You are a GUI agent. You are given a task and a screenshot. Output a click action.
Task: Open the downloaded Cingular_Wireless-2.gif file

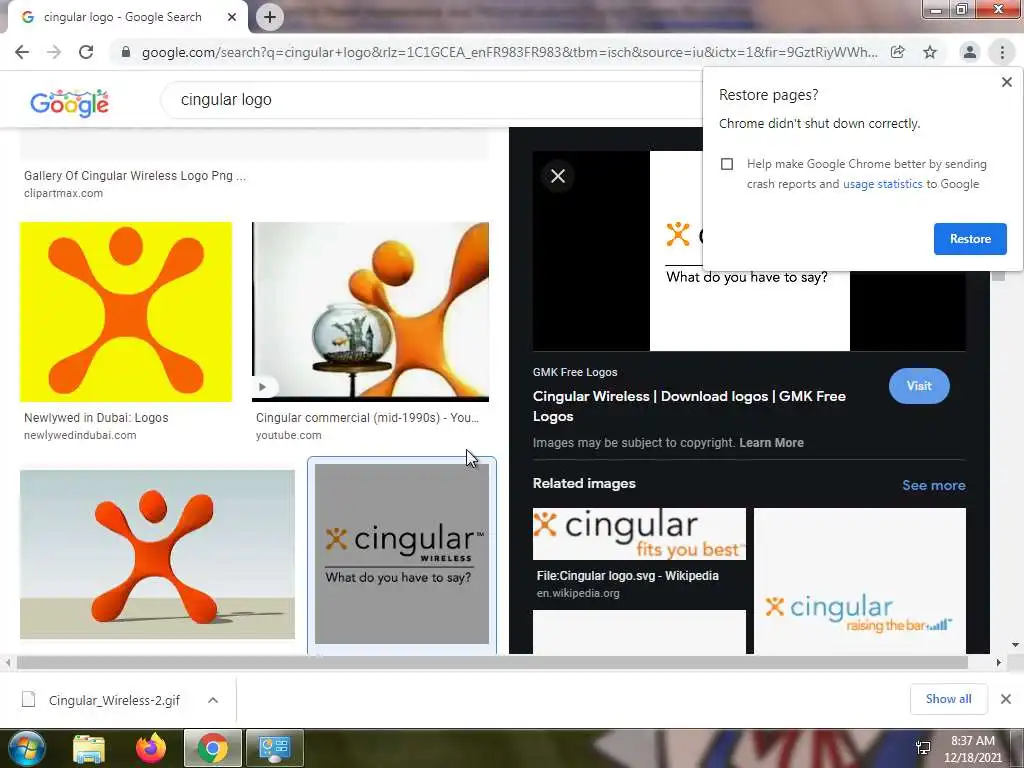(x=114, y=700)
